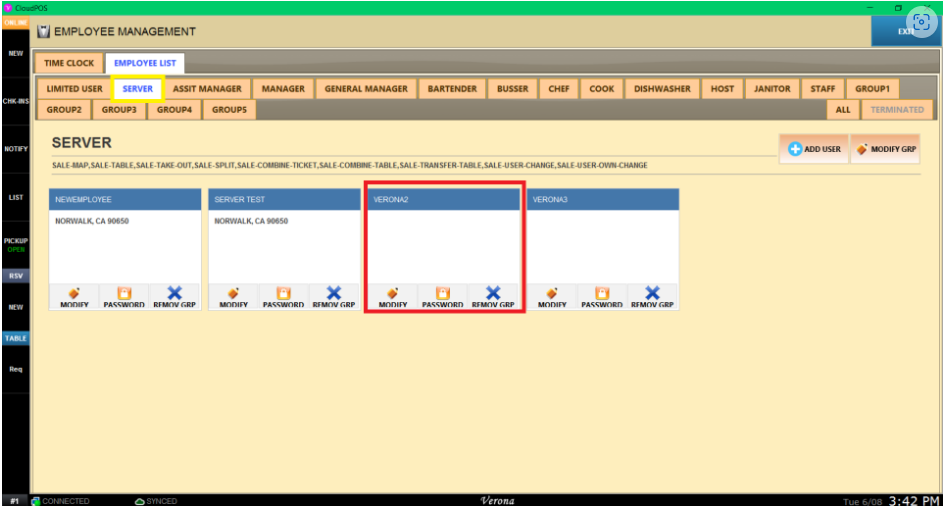The image size is (943, 508).
Task: Remove VERONA2 from group with X icon
Action: pyautogui.click(x=492, y=293)
